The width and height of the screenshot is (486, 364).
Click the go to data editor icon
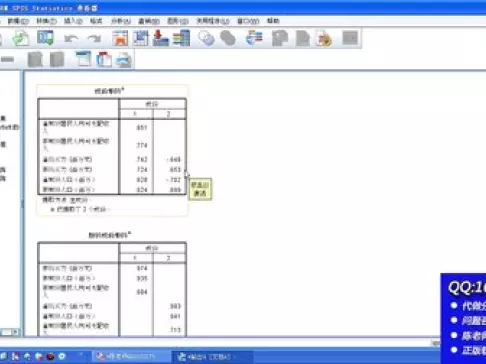(x=120, y=38)
